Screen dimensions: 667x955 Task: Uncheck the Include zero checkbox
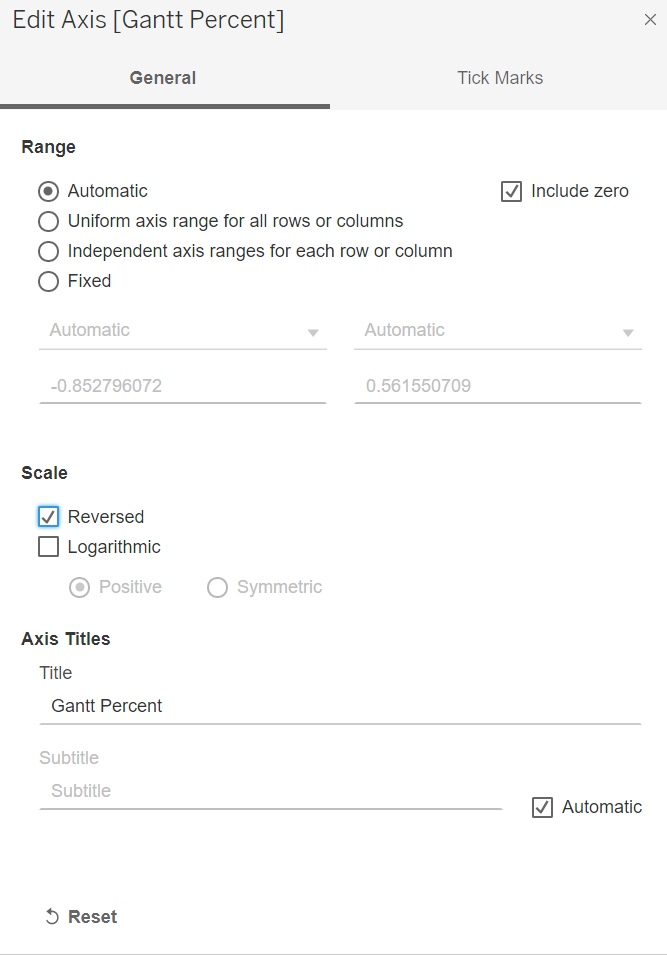click(511, 191)
